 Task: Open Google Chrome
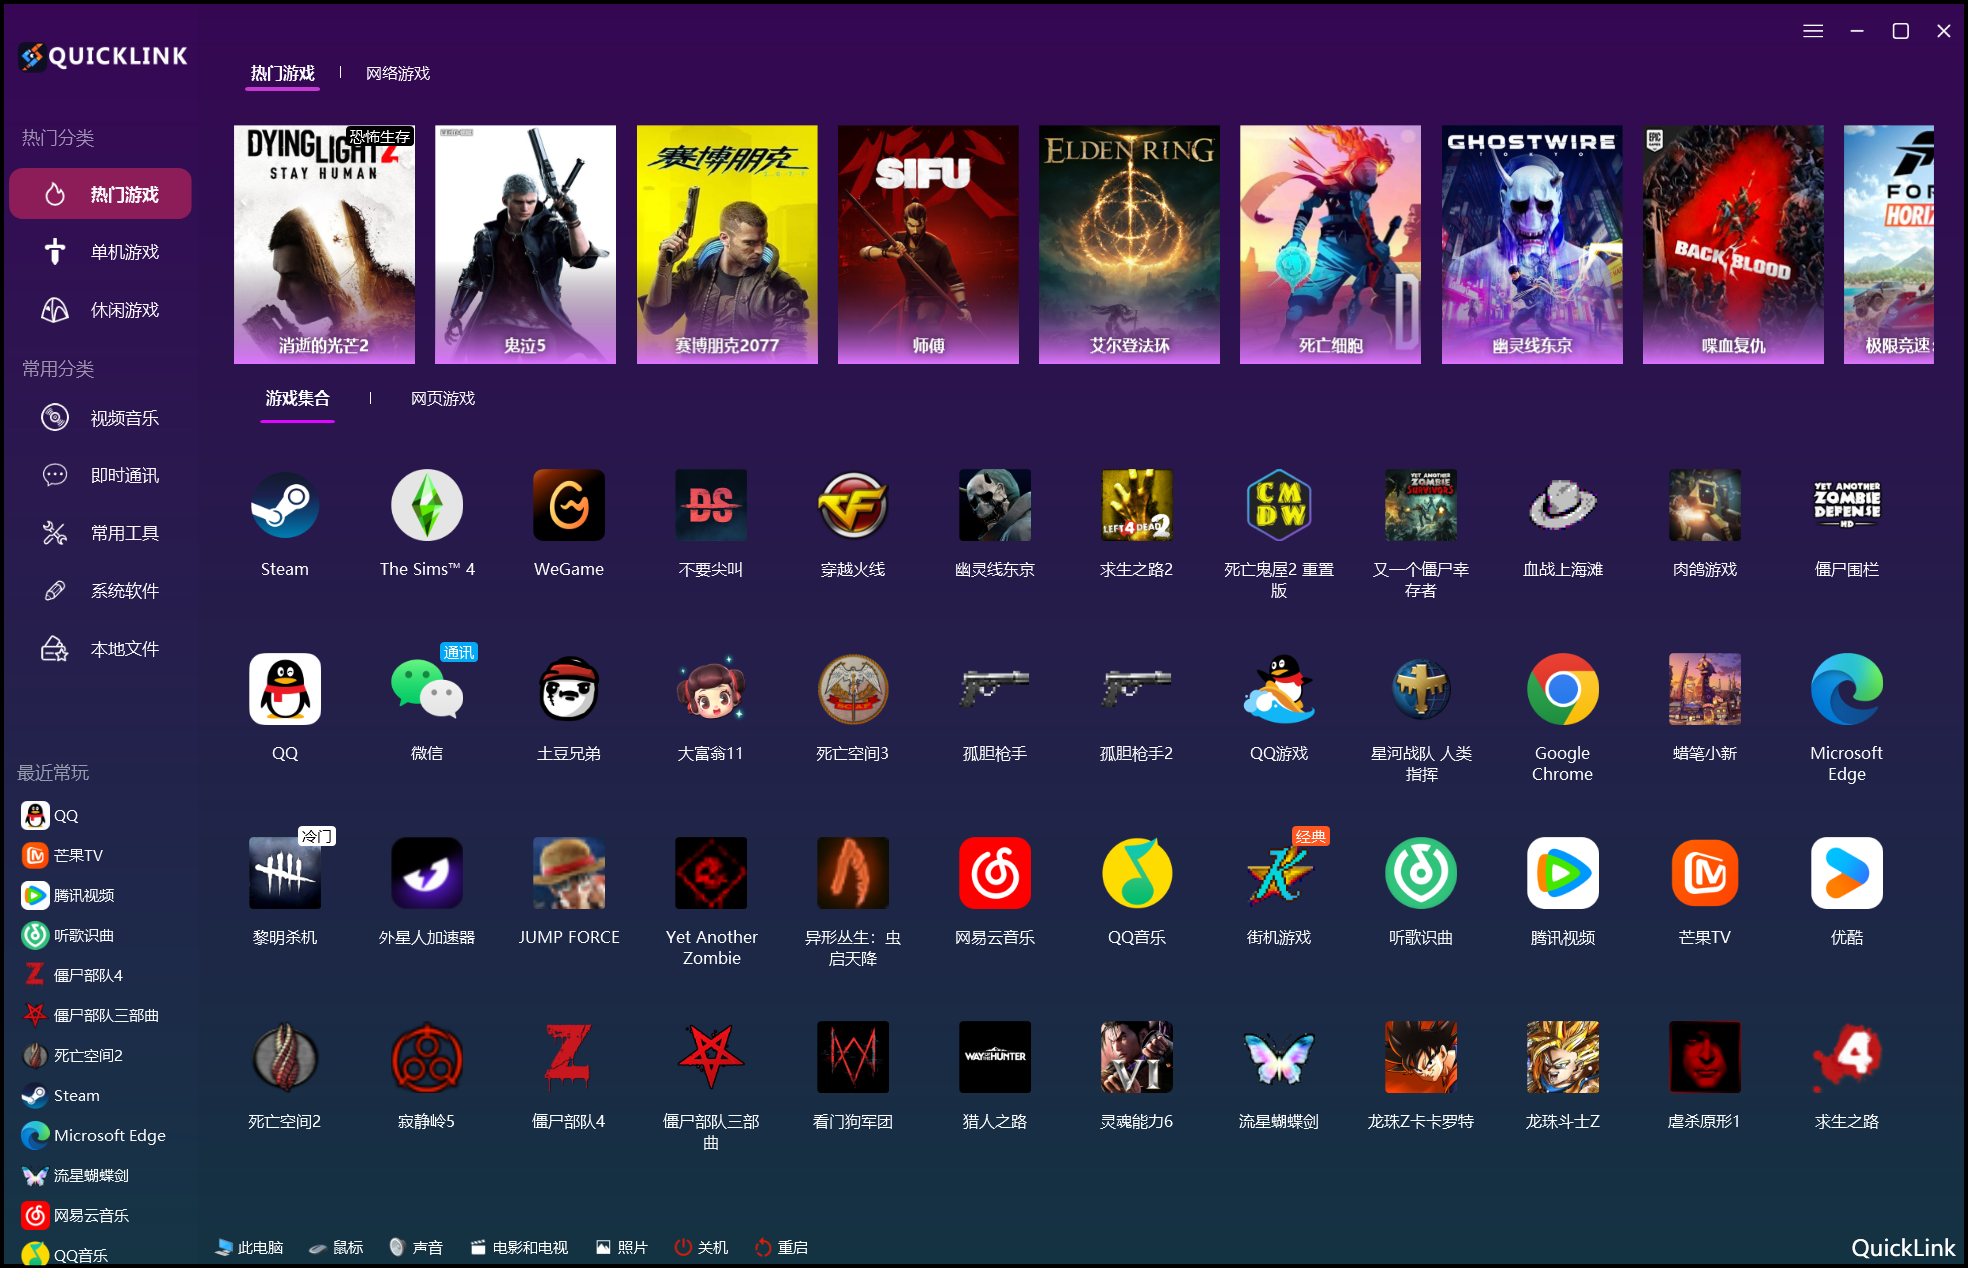(1562, 690)
